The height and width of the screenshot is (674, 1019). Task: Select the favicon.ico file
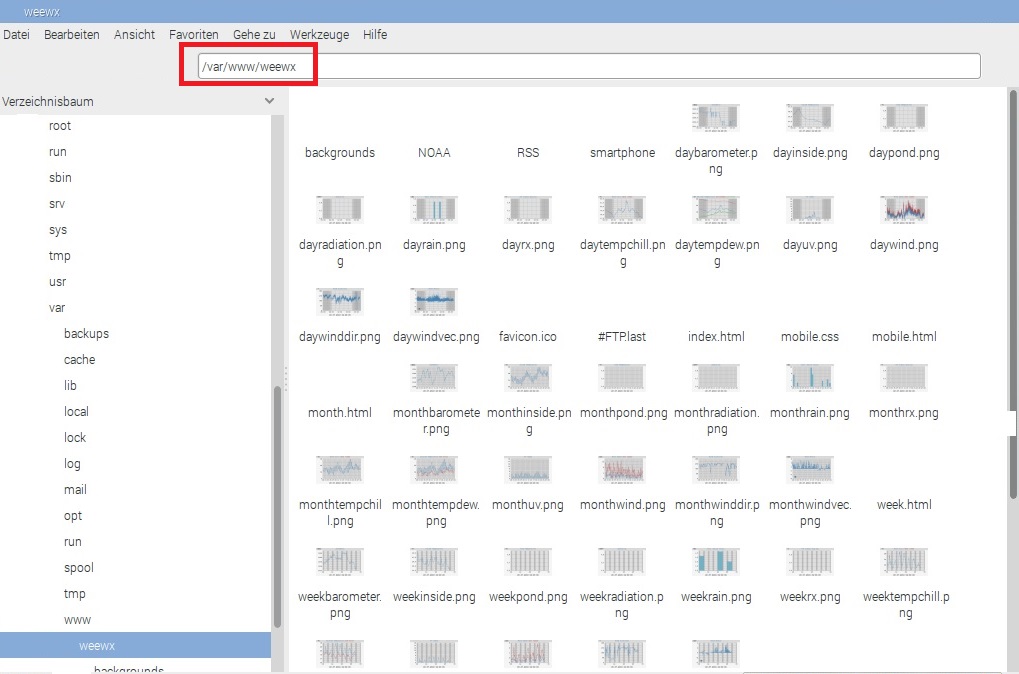pyautogui.click(x=528, y=337)
